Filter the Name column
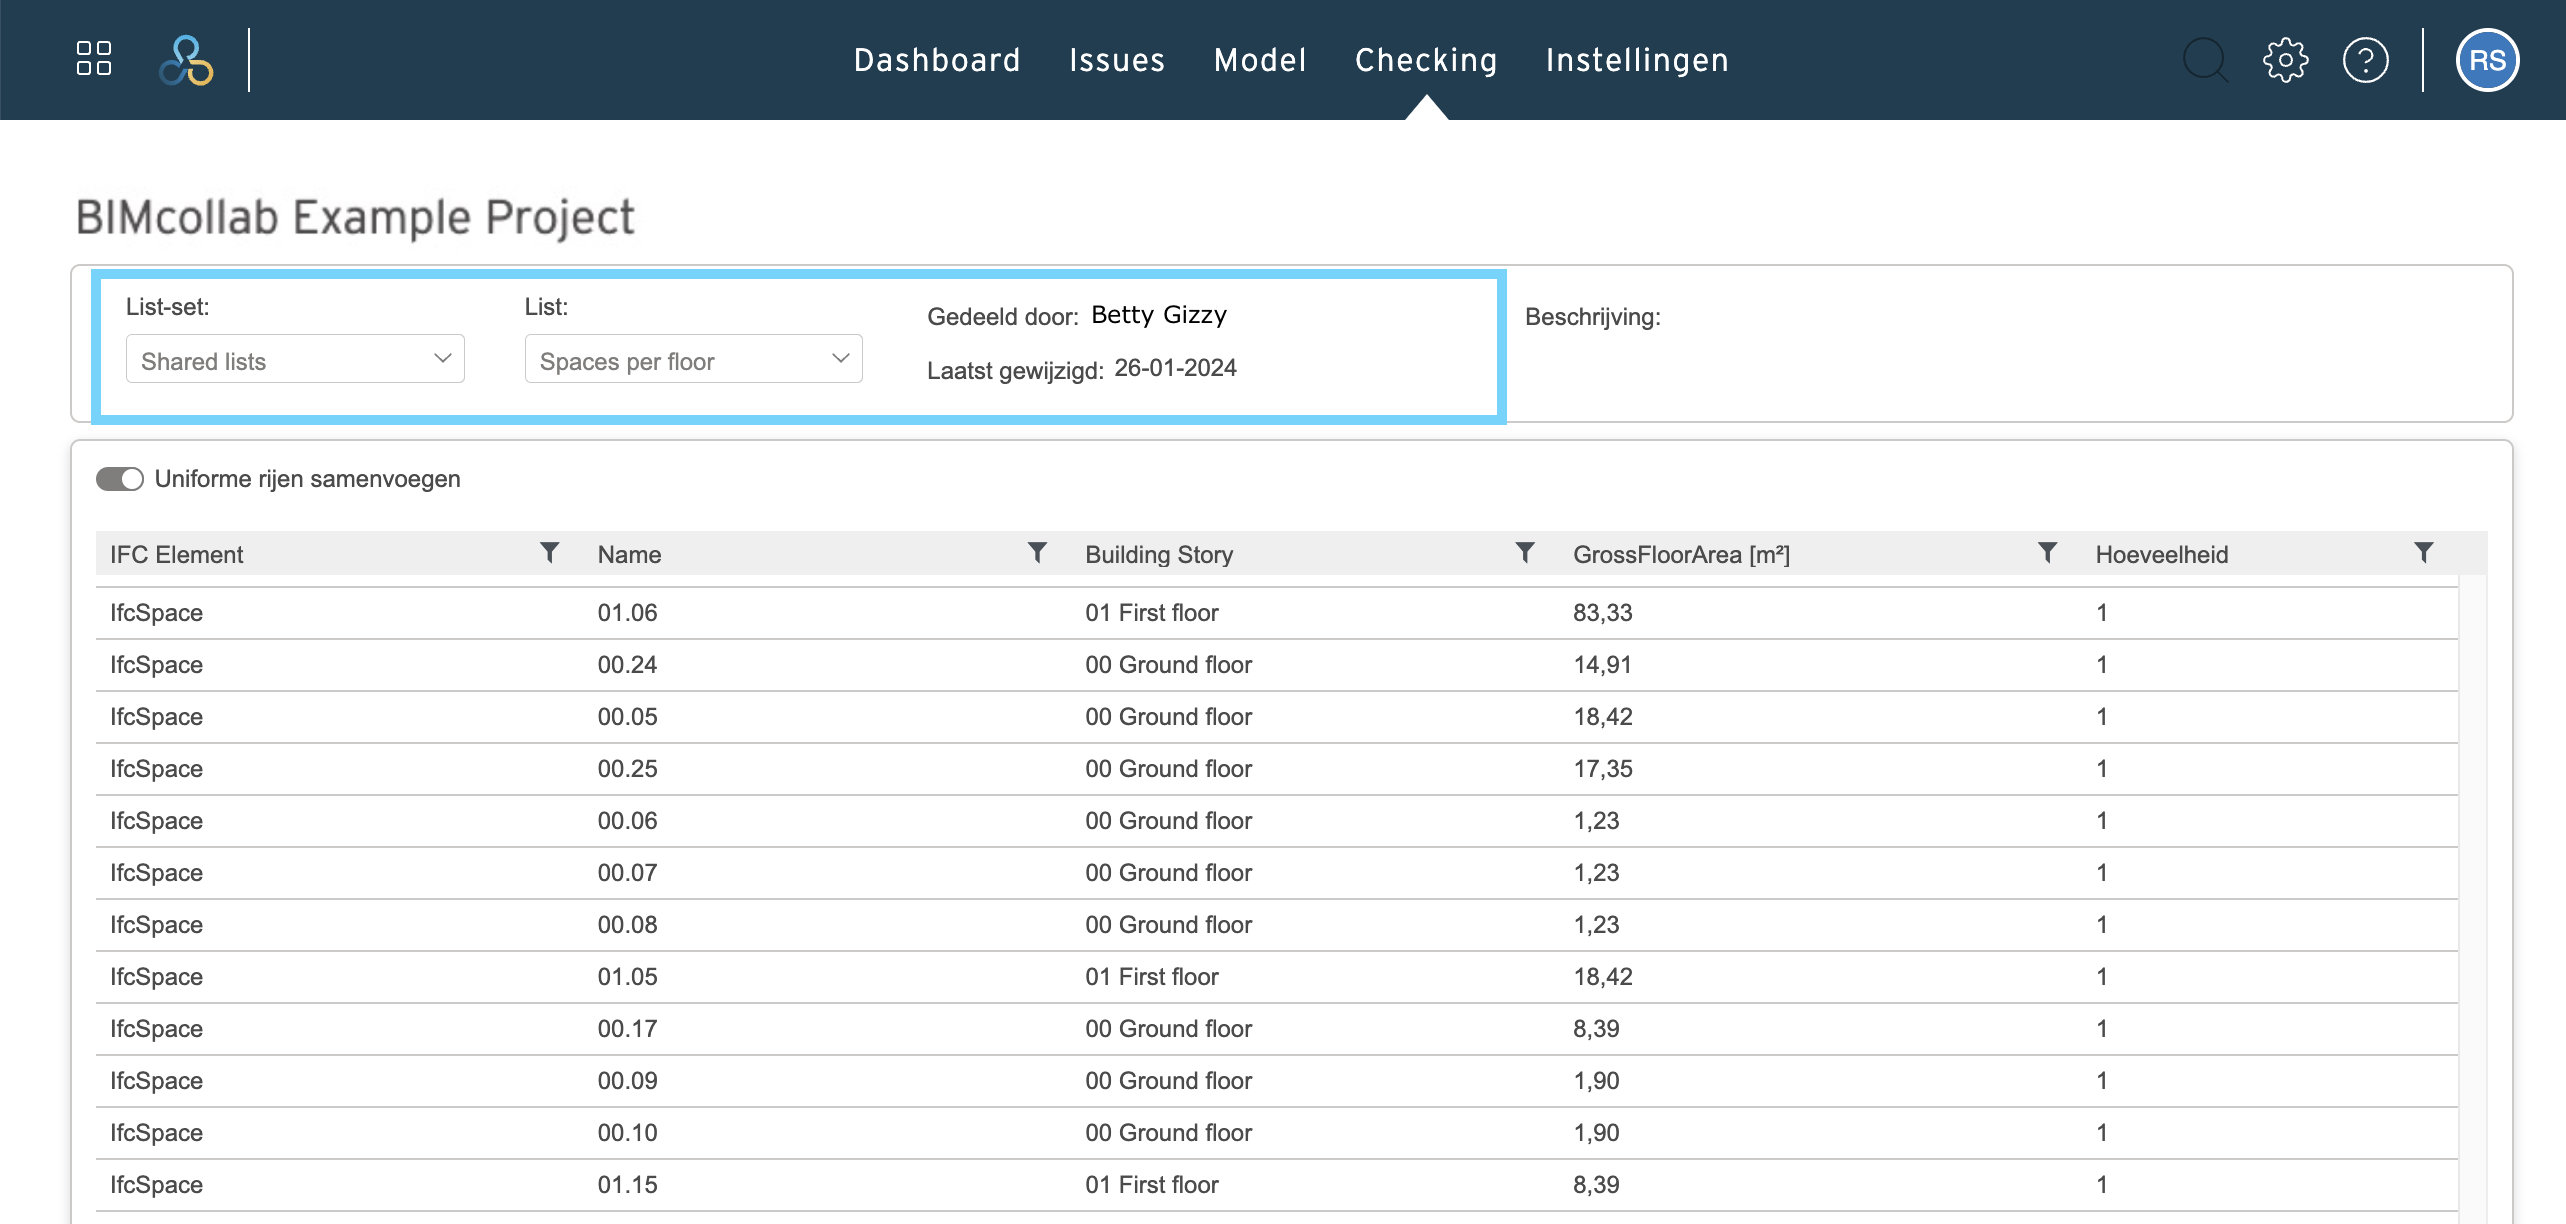The height and width of the screenshot is (1224, 2566). coord(1037,553)
